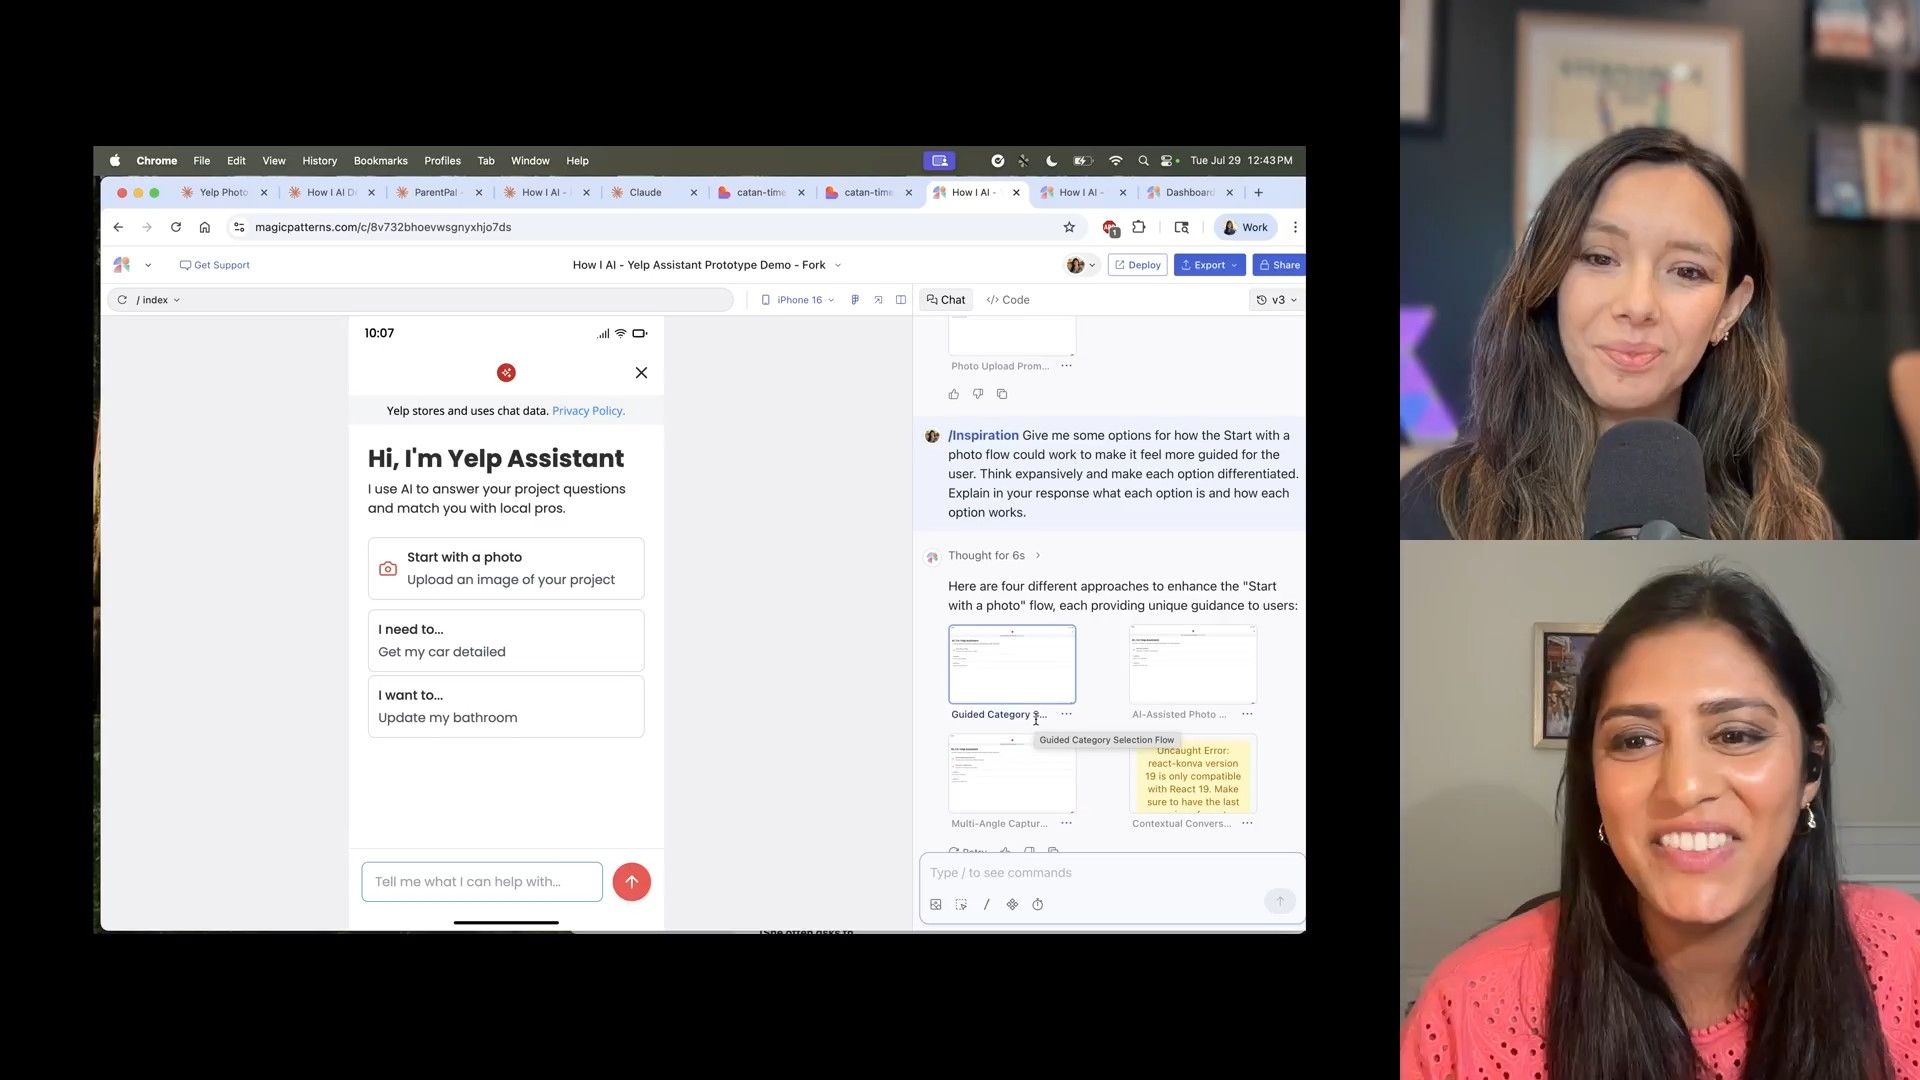The image size is (1920, 1080).
Task: Open the Yelp Photo browser tab
Action: (x=223, y=192)
